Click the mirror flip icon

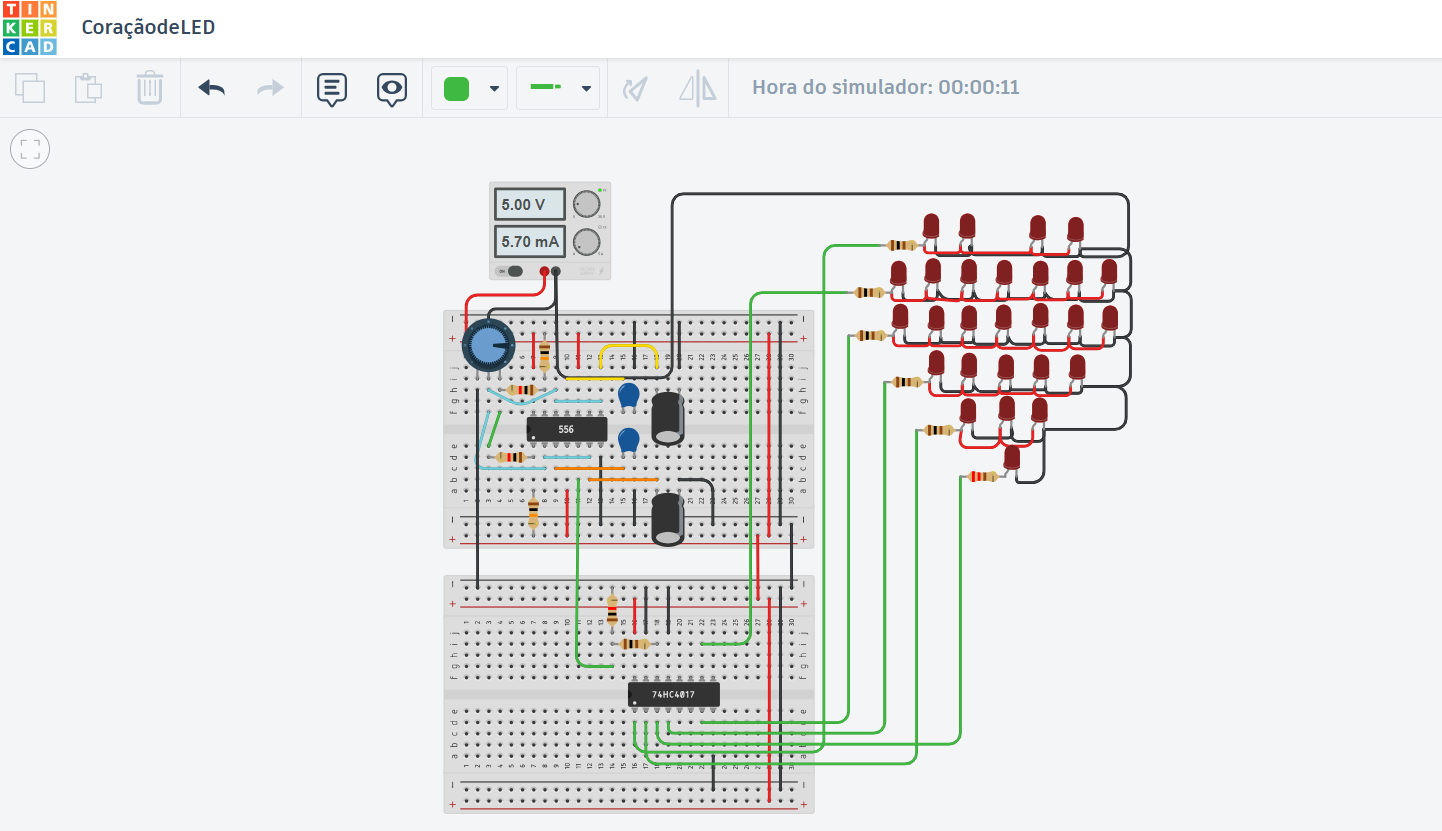pyautogui.click(x=698, y=88)
